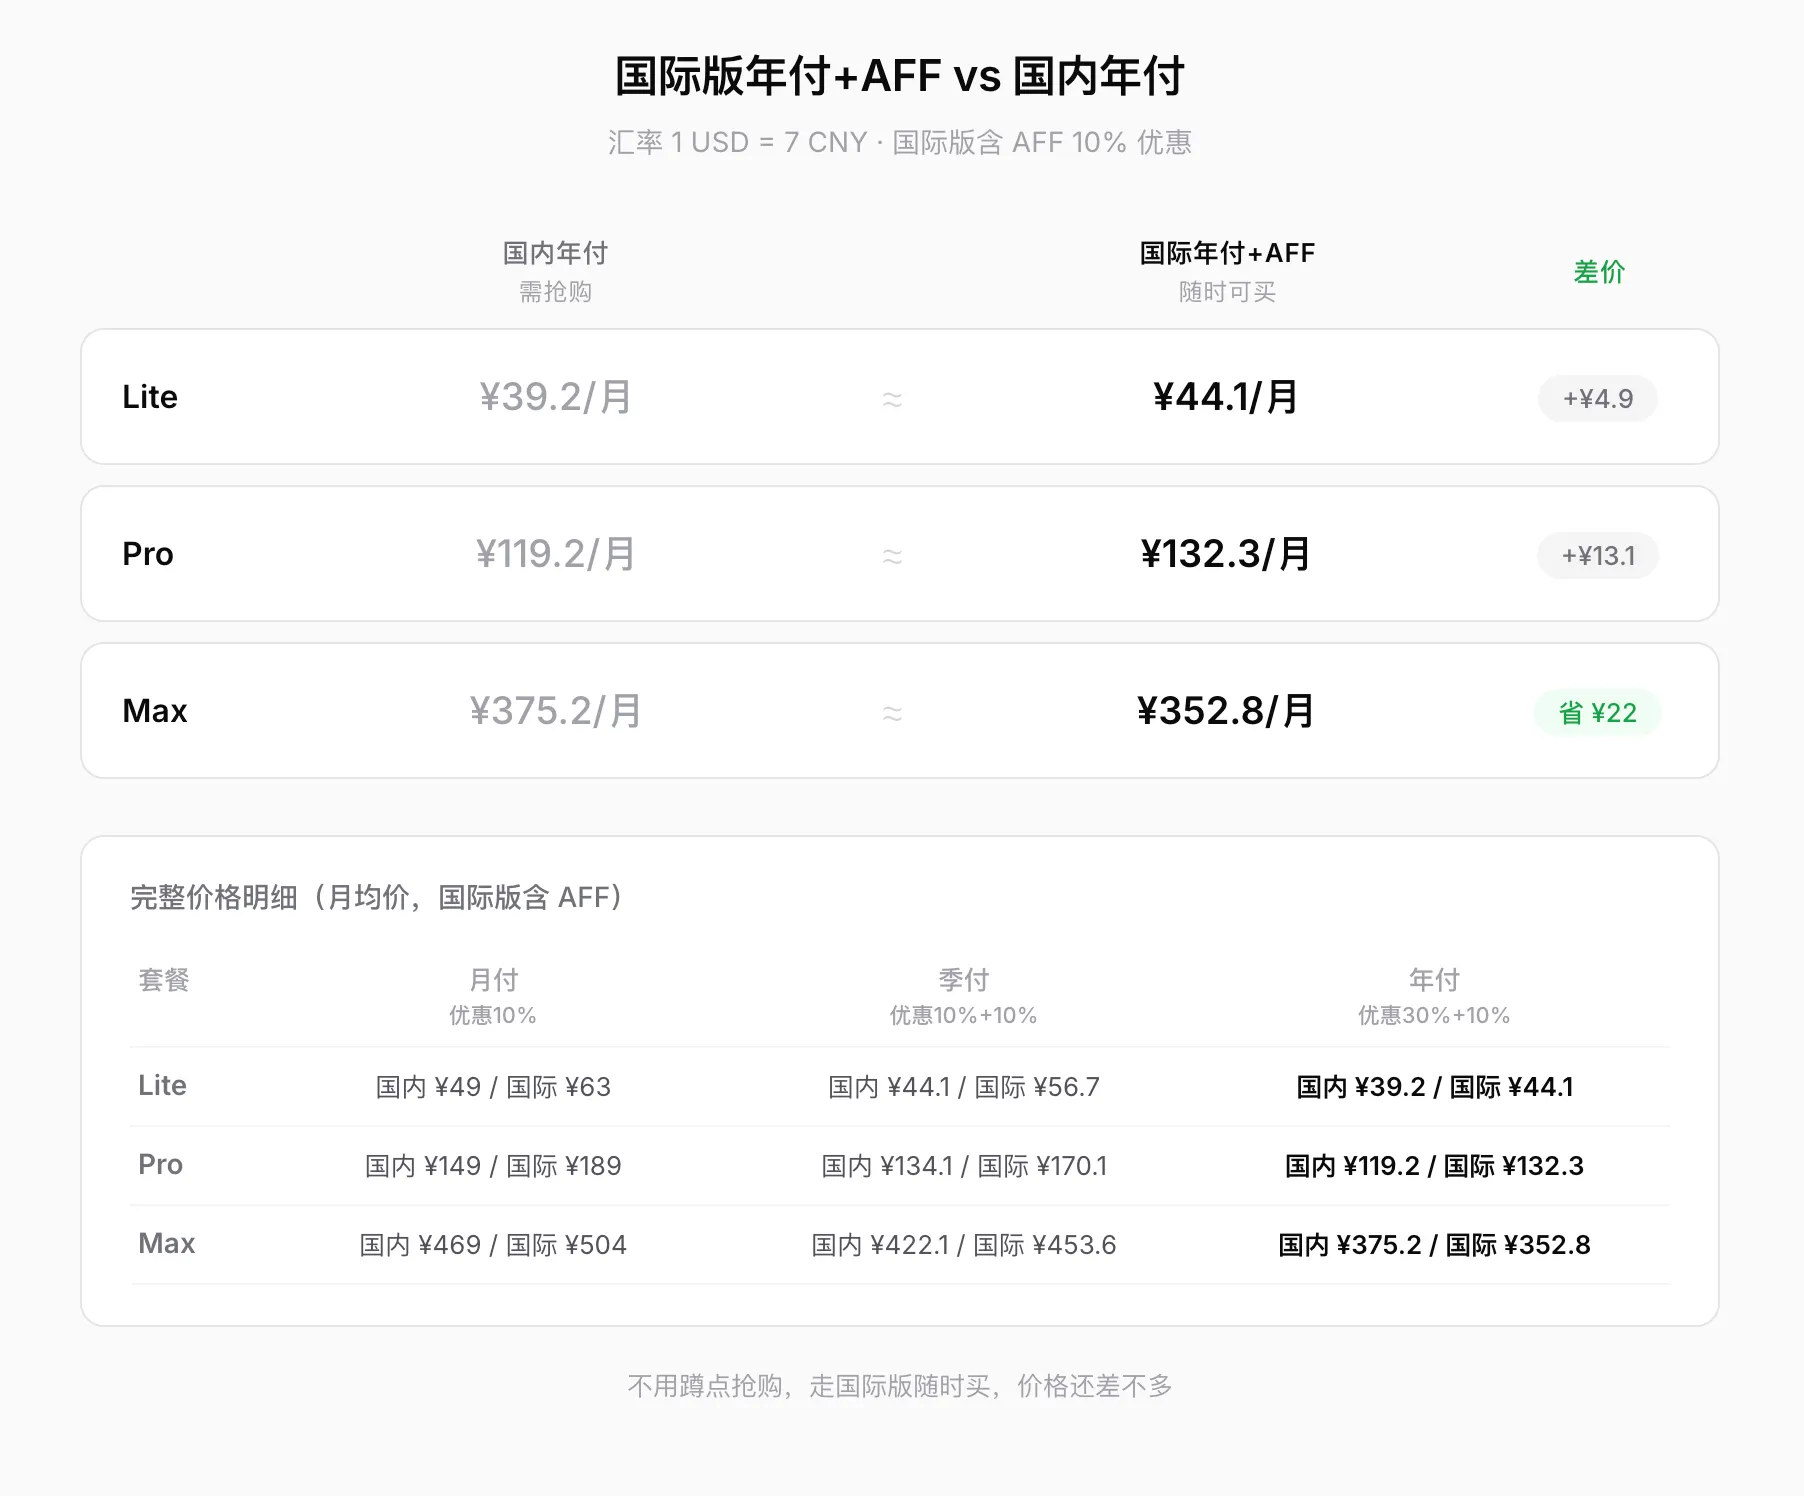Click the 月付 column header in details table
This screenshot has height=1496, width=1804.
pyautogui.click(x=493, y=980)
